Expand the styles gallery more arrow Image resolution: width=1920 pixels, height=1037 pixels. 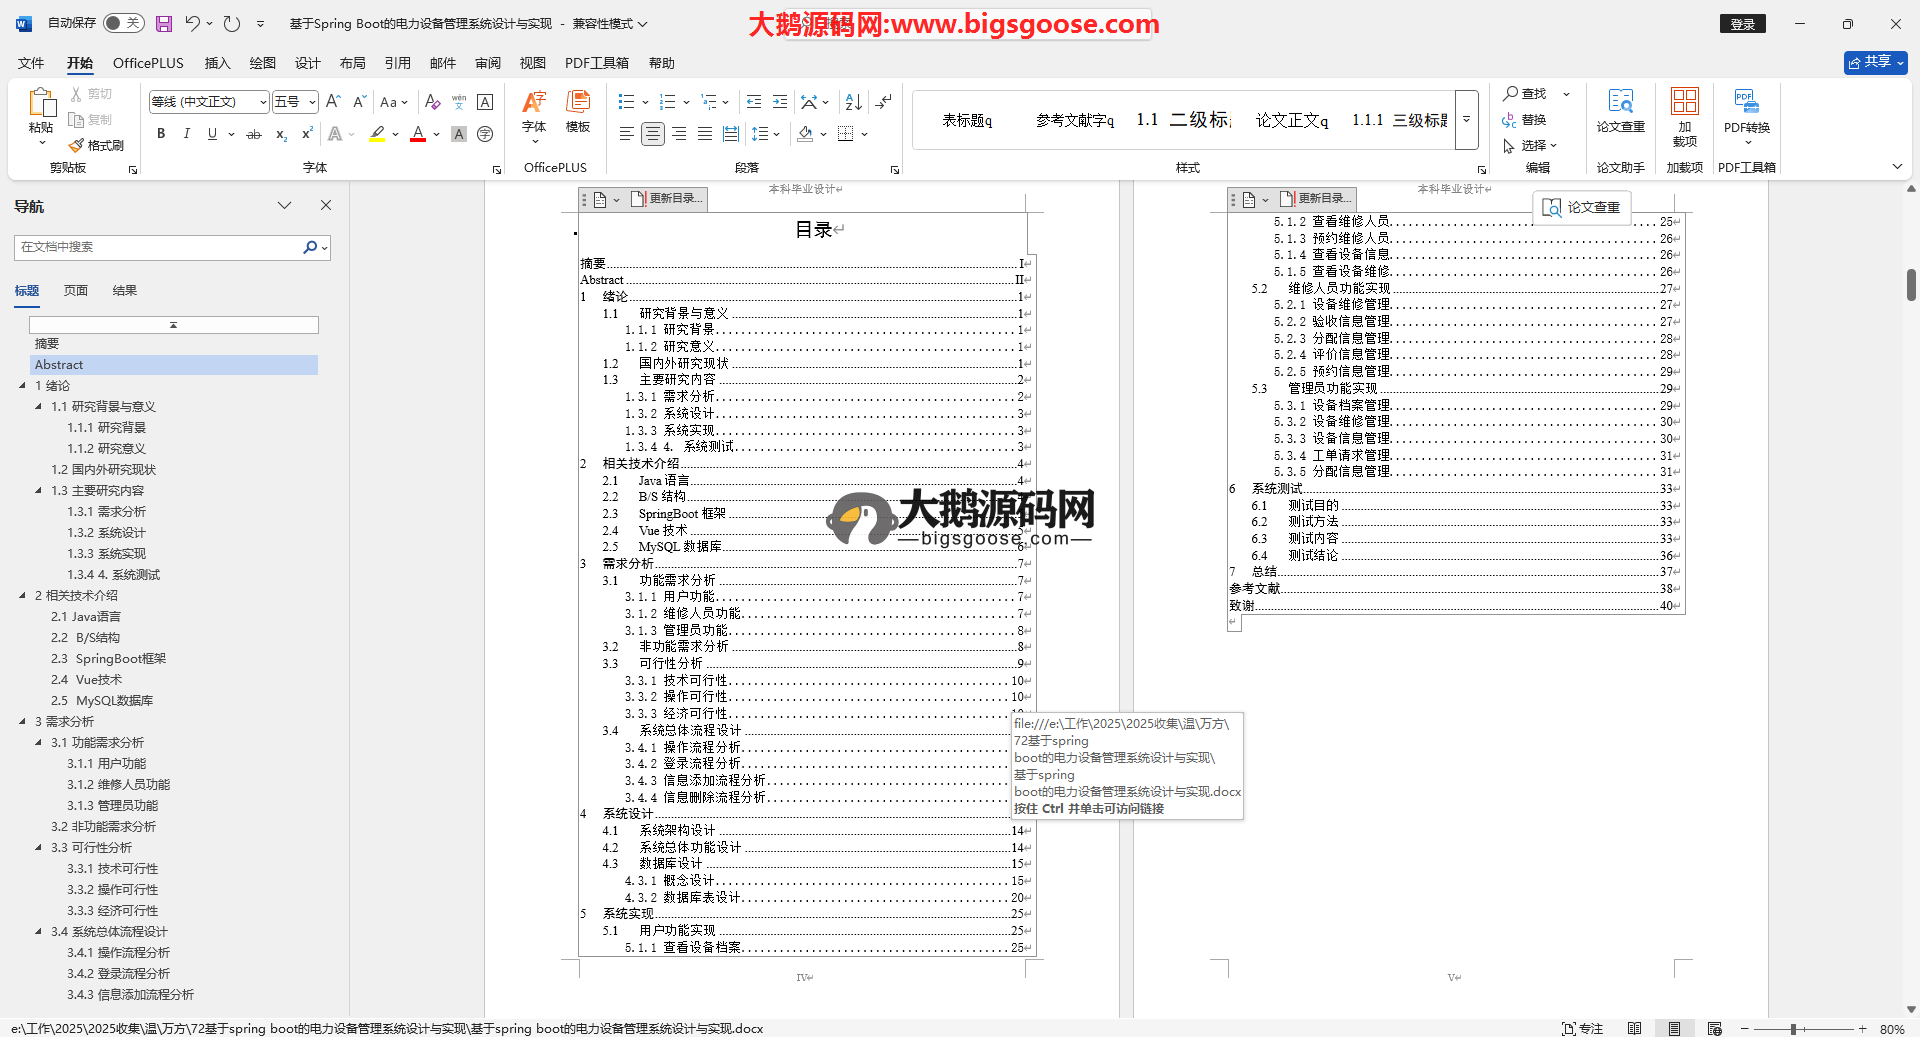pyautogui.click(x=1466, y=119)
